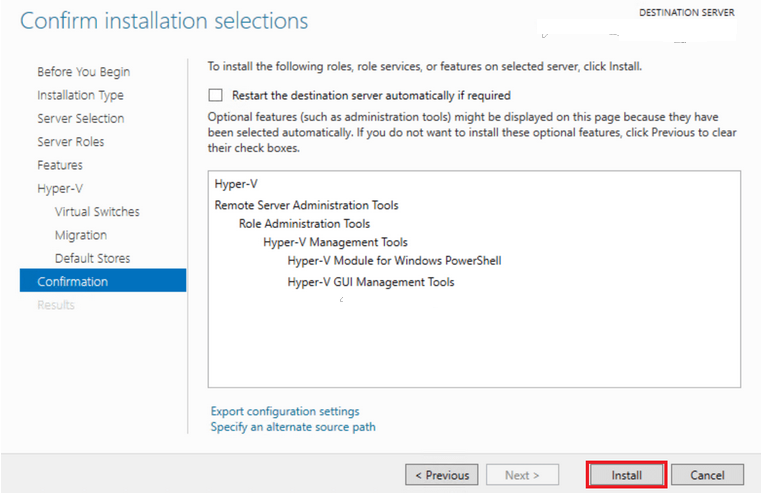
Task: Select Remote Server Administration Tools entry
Action: point(306,205)
